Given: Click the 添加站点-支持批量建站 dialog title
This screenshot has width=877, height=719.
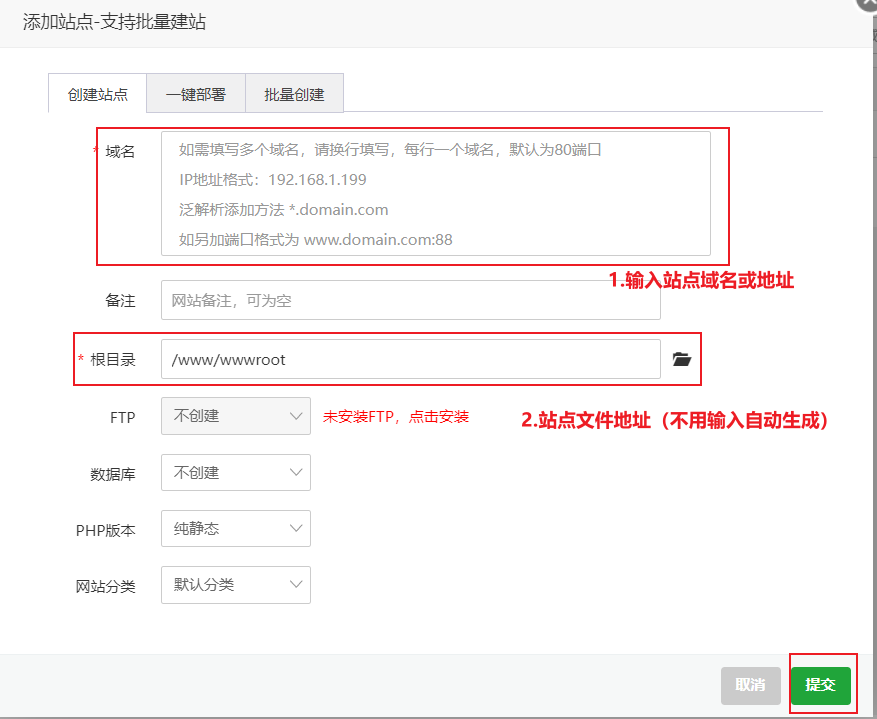Looking at the screenshot, I should point(114,21).
